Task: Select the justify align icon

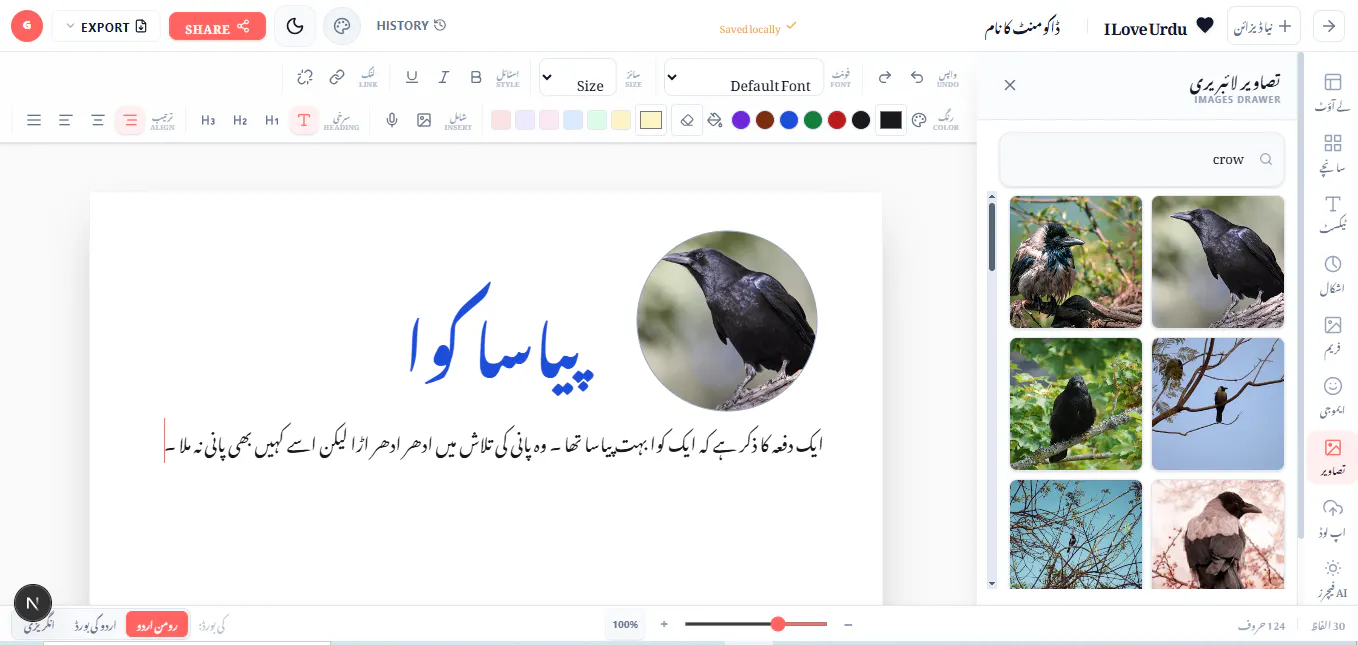Action: coord(34,120)
